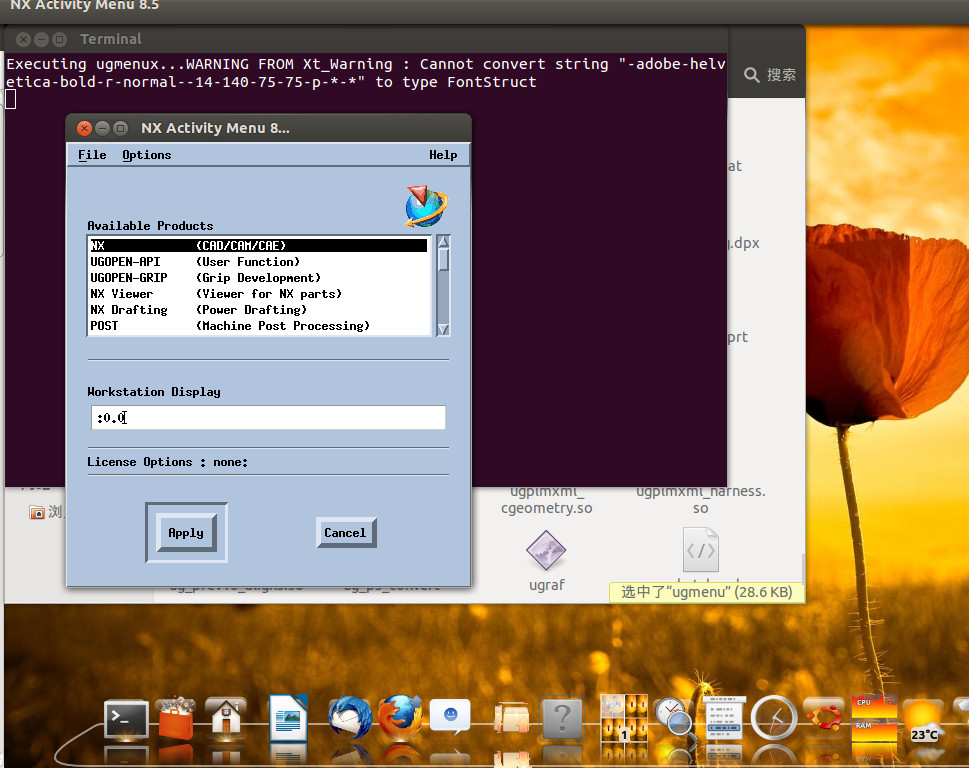Click the NX globe logo in dialog

pyautogui.click(x=426, y=206)
